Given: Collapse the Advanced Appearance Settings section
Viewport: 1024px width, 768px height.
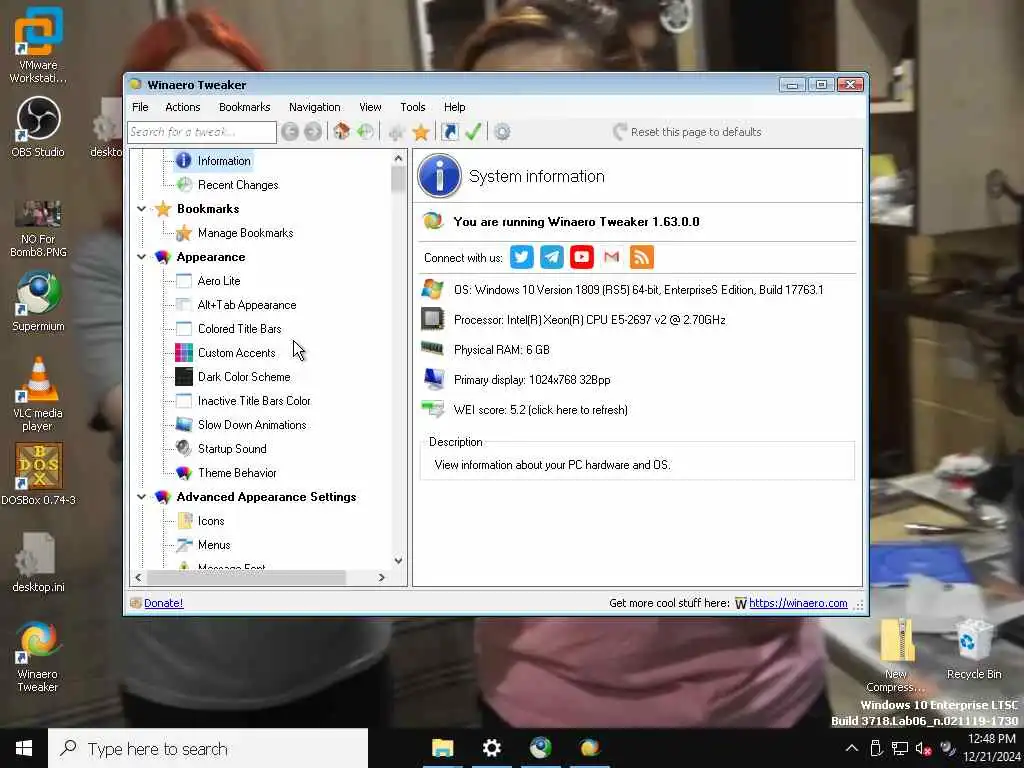Looking at the screenshot, I should (141, 497).
